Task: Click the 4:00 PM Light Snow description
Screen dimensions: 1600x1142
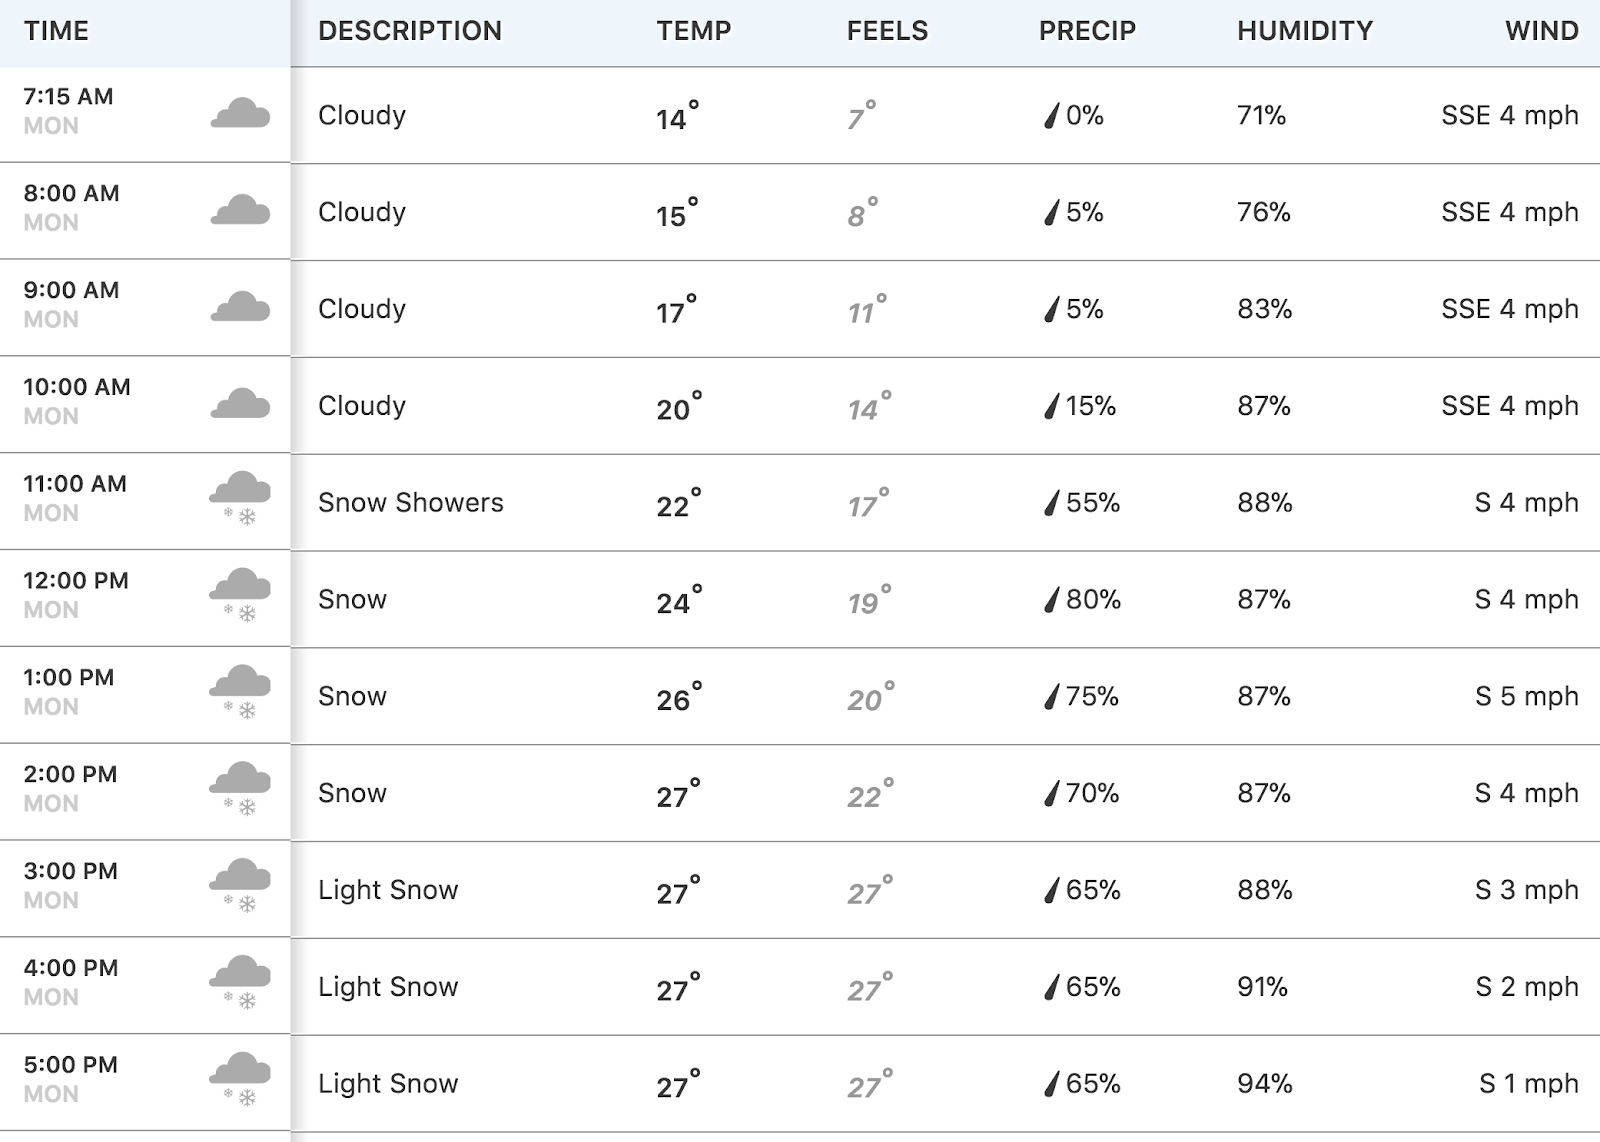Action: click(x=388, y=987)
